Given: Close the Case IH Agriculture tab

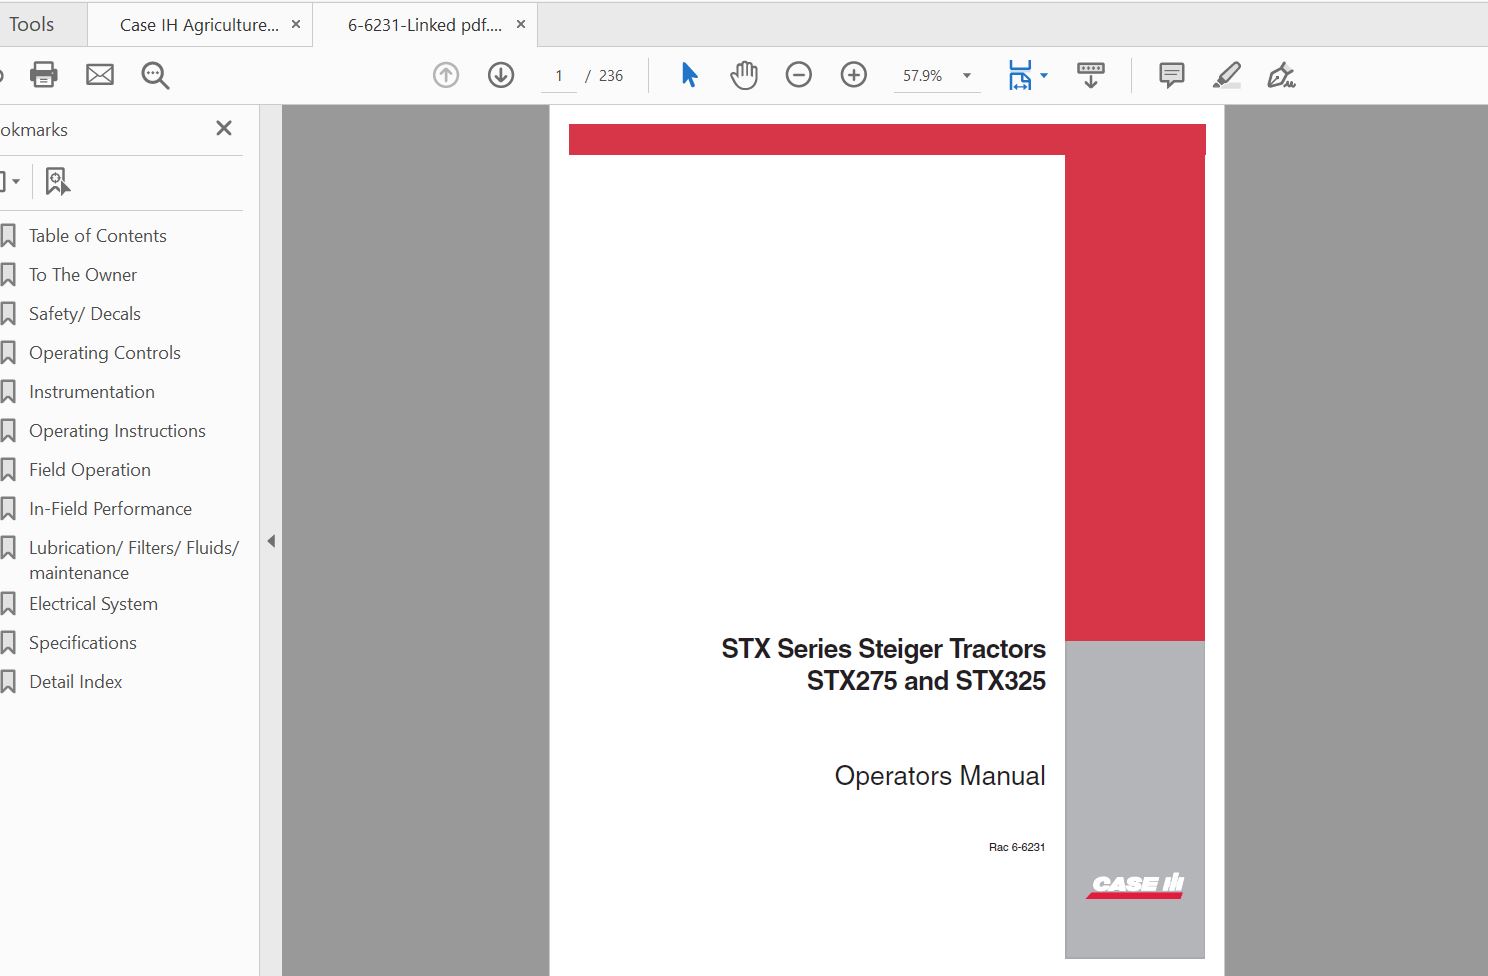Looking at the screenshot, I should tap(296, 24).
